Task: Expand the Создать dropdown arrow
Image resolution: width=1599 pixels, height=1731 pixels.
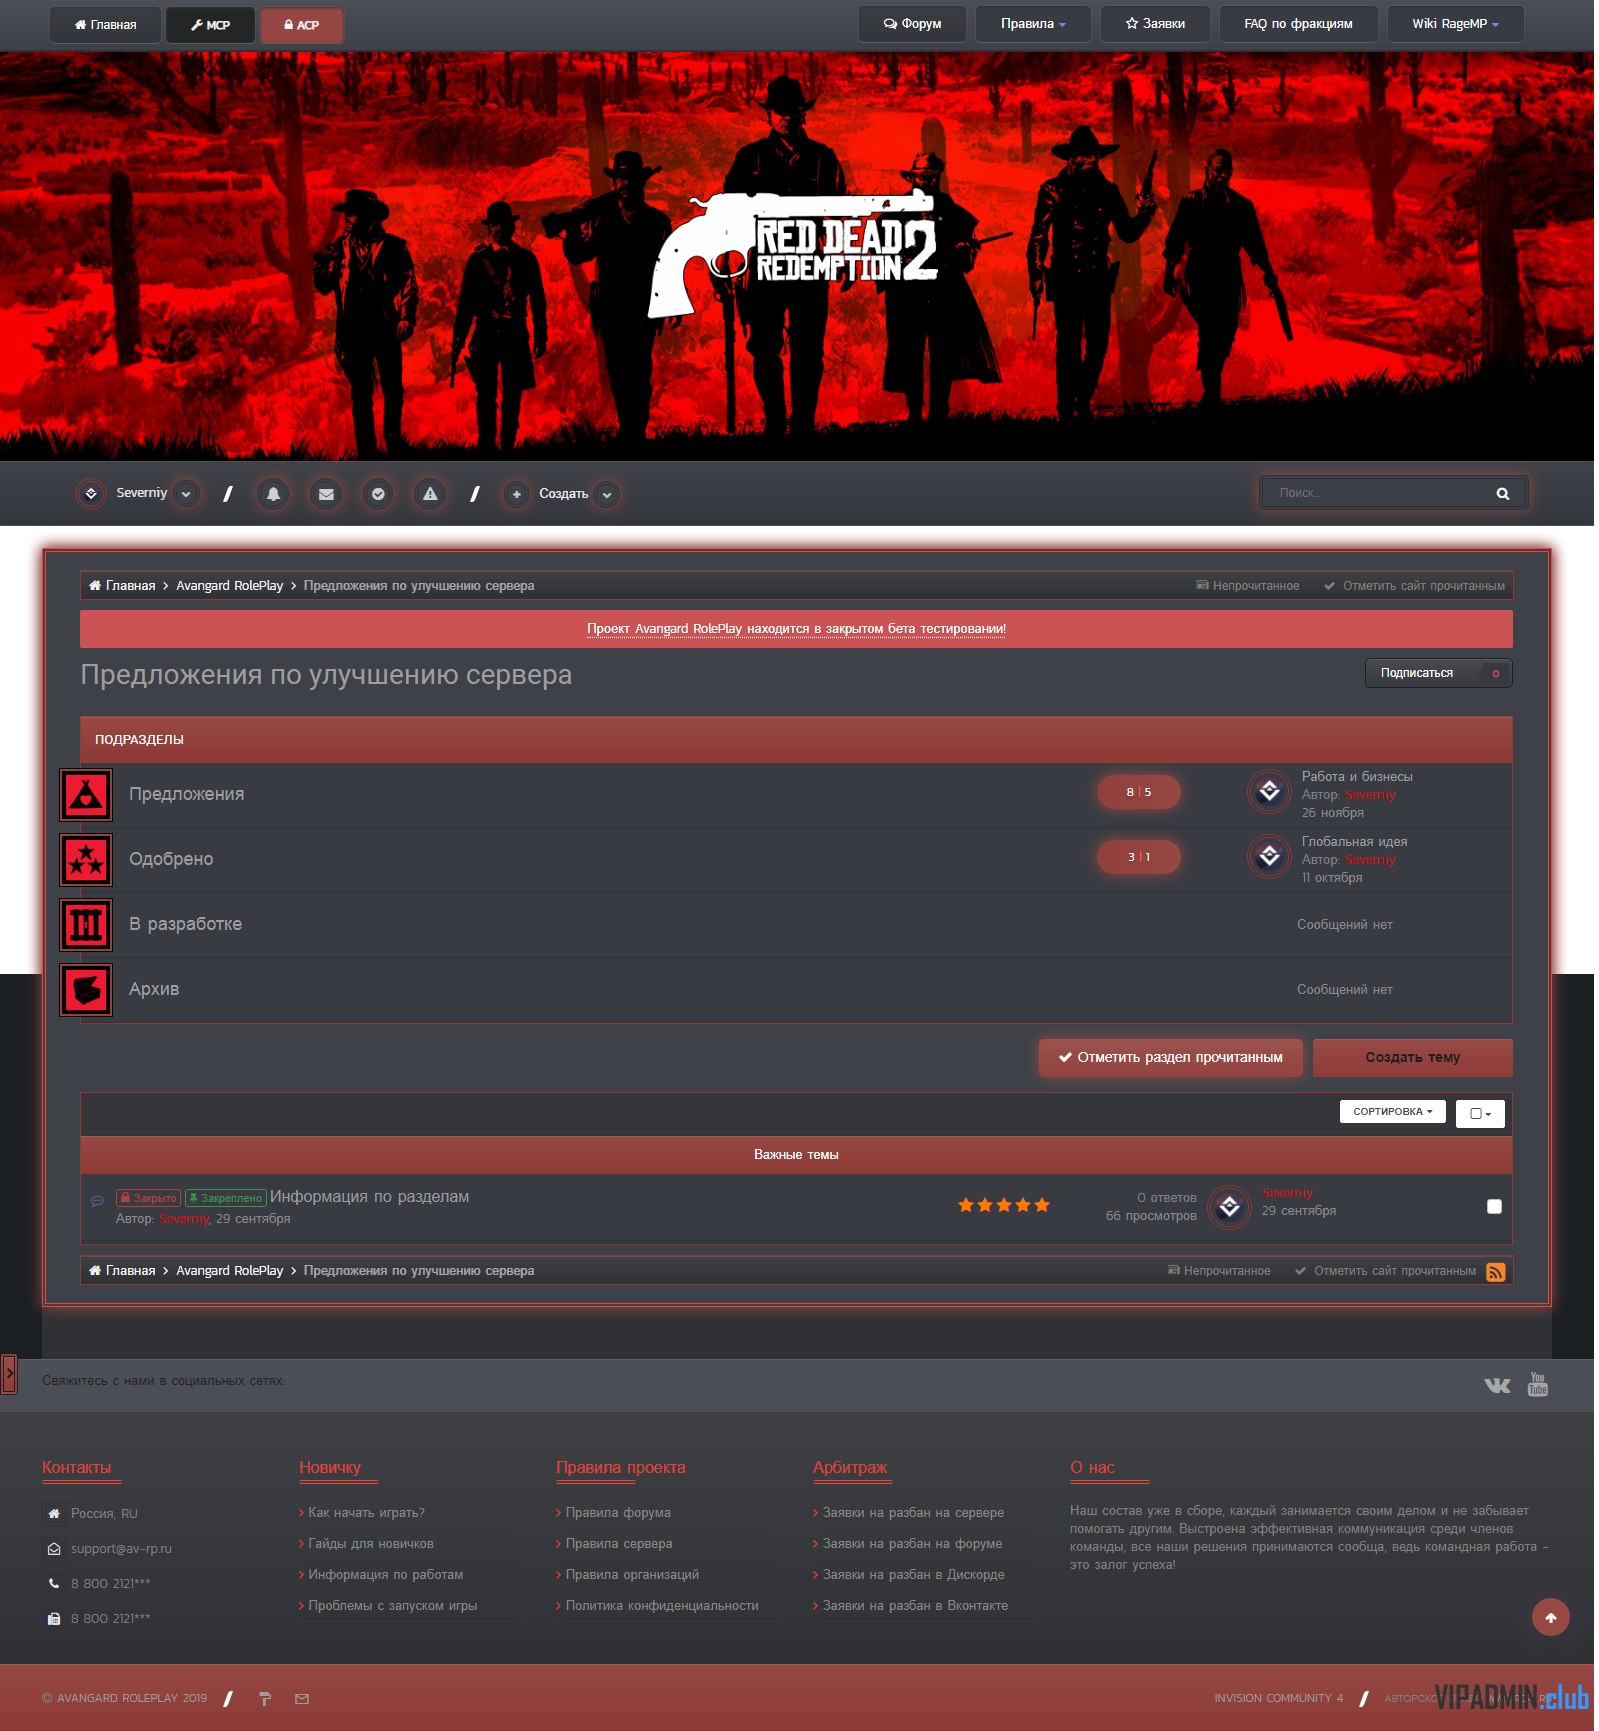Action: 606,494
